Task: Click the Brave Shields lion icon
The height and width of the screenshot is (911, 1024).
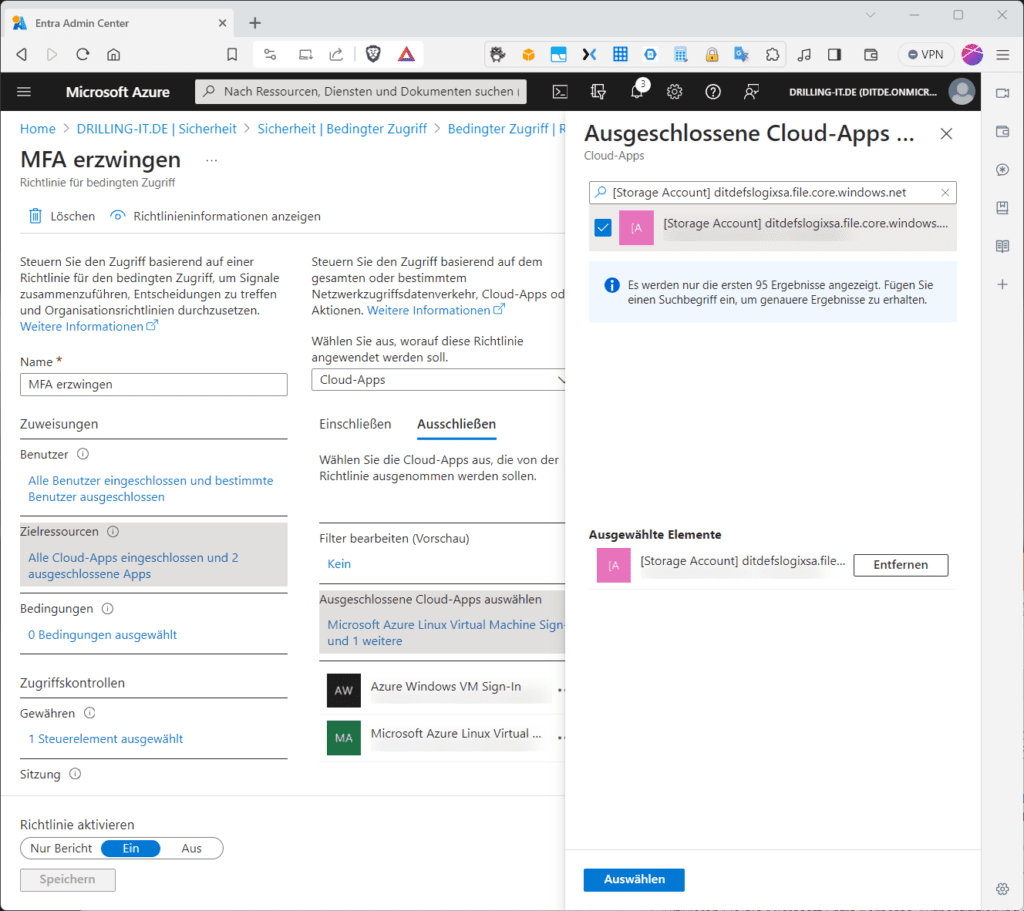Action: (x=373, y=54)
